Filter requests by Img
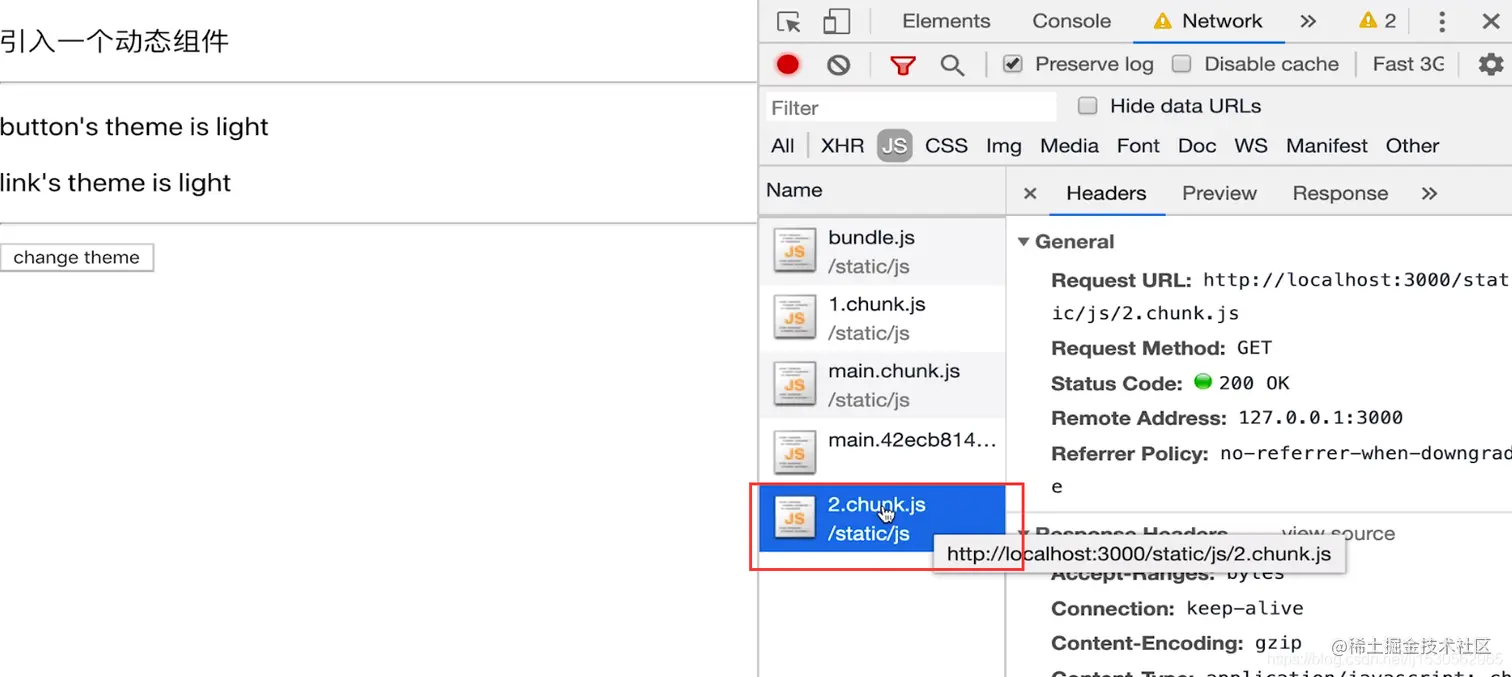Viewport: 1512px width, 677px height. (x=1004, y=146)
